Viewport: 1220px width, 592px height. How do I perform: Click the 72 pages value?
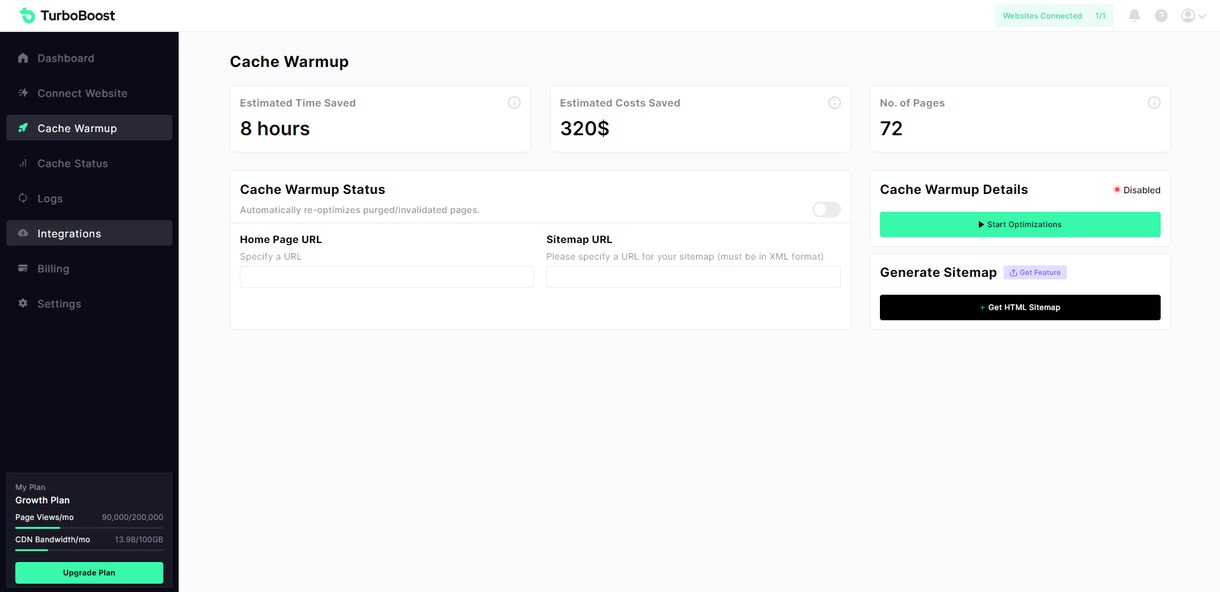[x=891, y=129]
